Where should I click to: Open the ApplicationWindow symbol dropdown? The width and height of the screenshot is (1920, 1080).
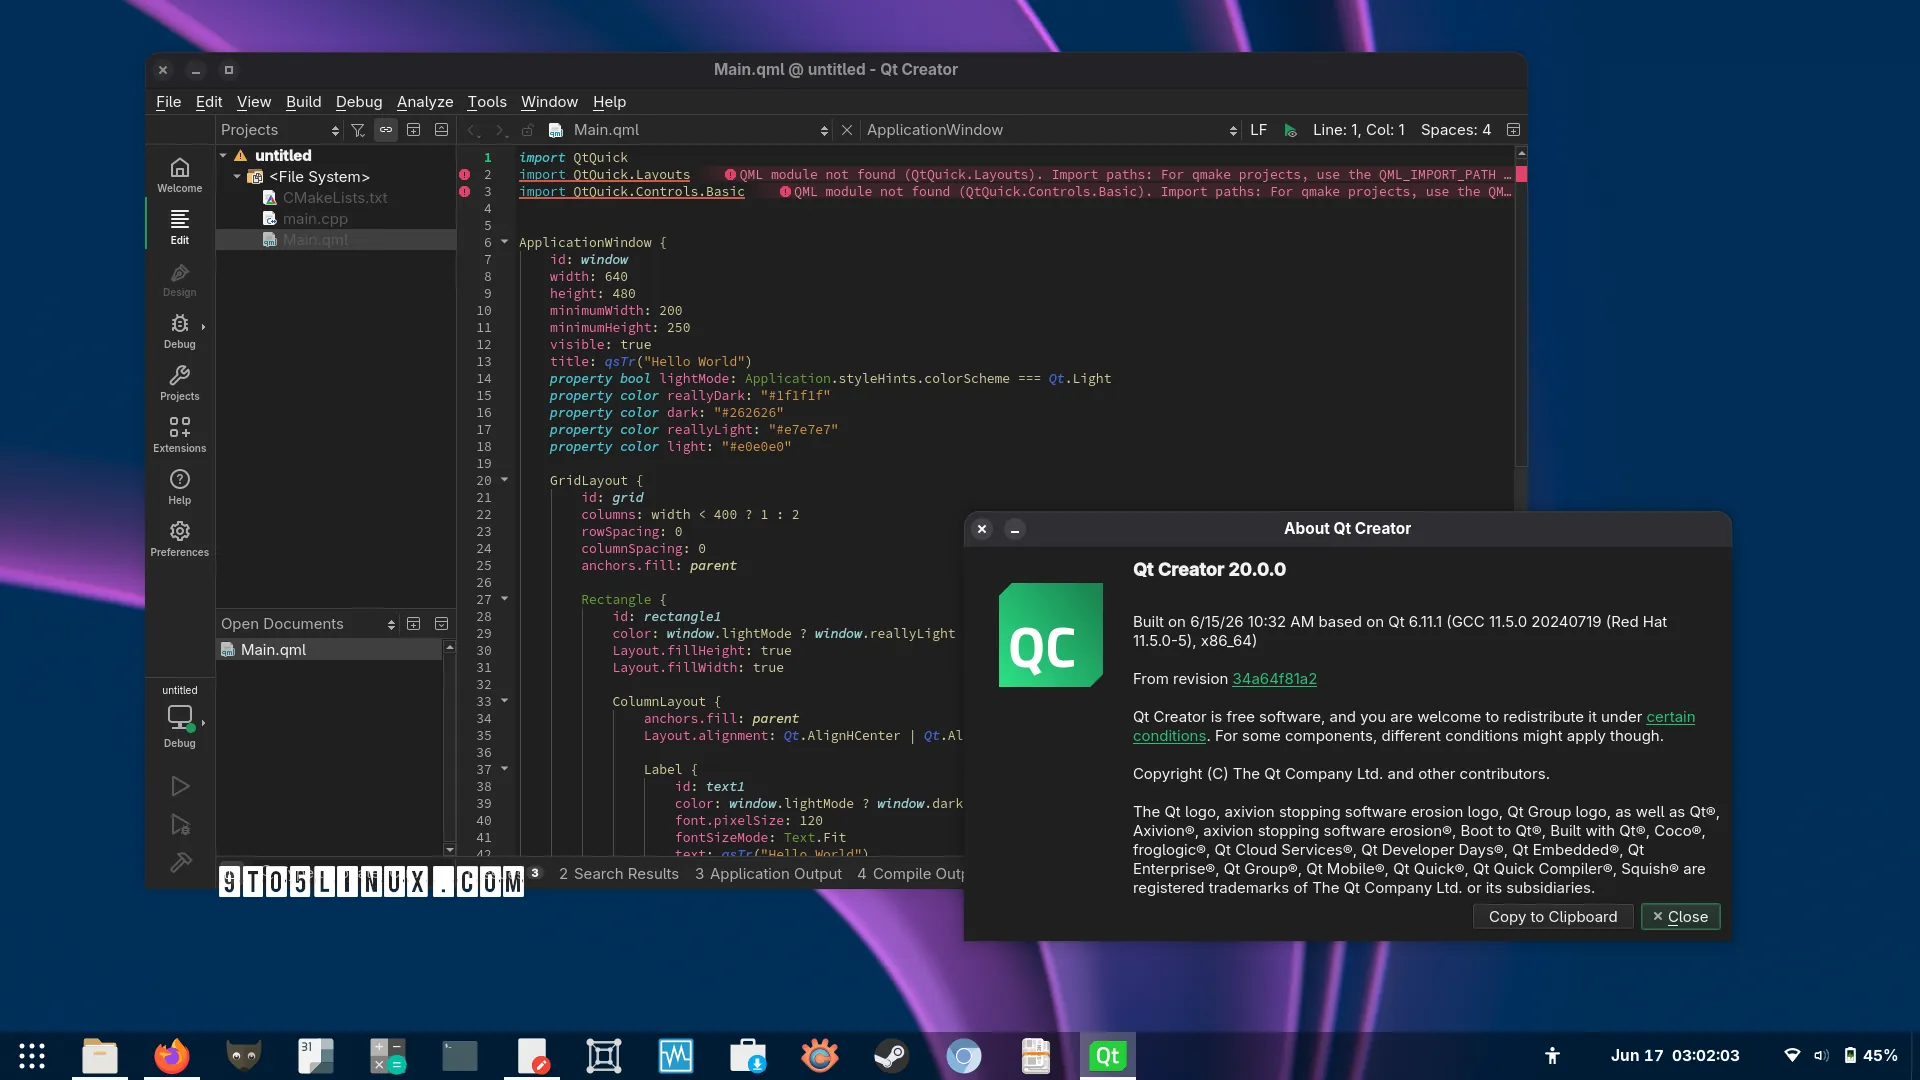[x=1051, y=130]
